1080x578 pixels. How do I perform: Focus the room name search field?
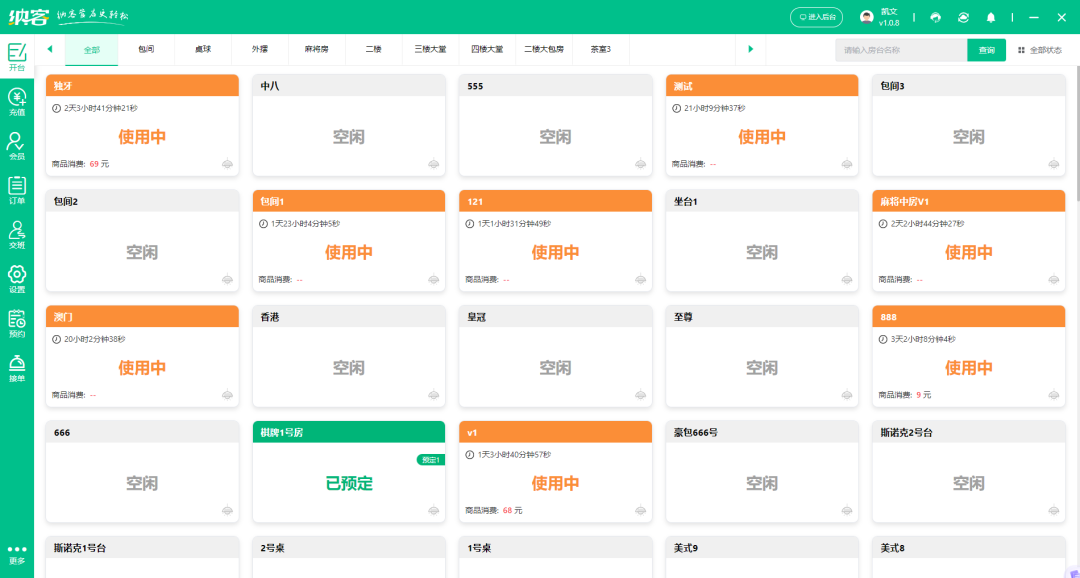coord(901,50)
